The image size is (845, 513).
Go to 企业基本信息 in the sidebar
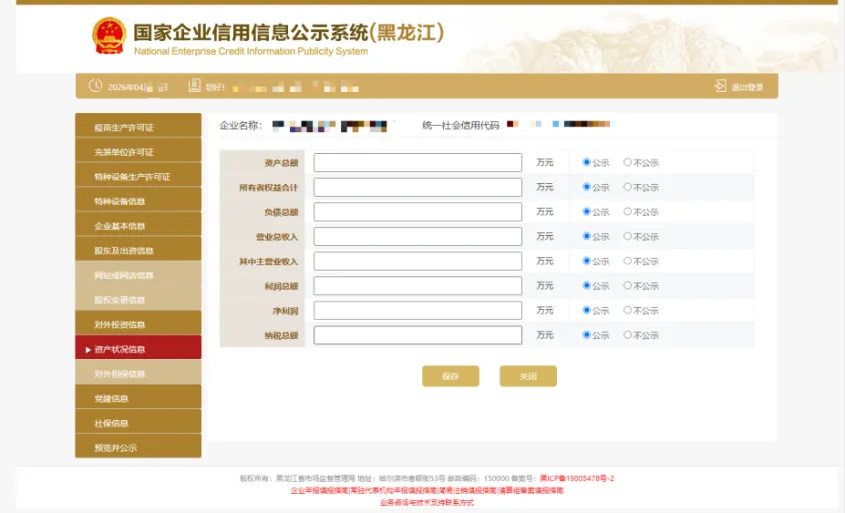pos(138,225)
